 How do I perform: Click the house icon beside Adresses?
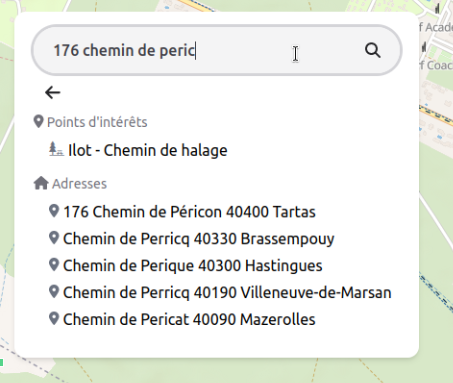pyautogui.click(x=41, y=183)
